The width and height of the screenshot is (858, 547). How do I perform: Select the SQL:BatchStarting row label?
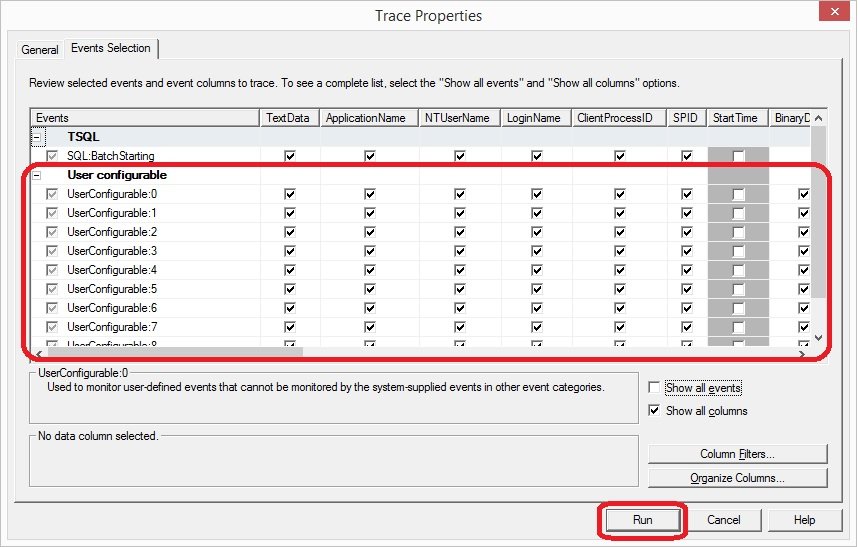click(111, 156)
